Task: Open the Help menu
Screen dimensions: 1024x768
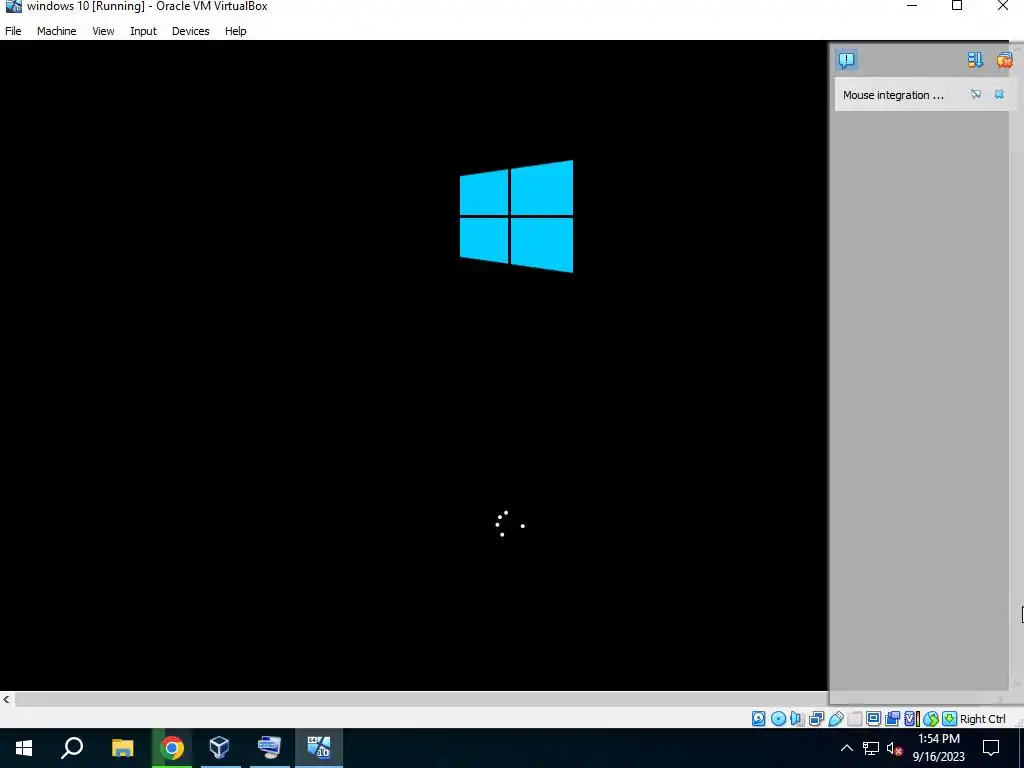Action: coord(236,31)
